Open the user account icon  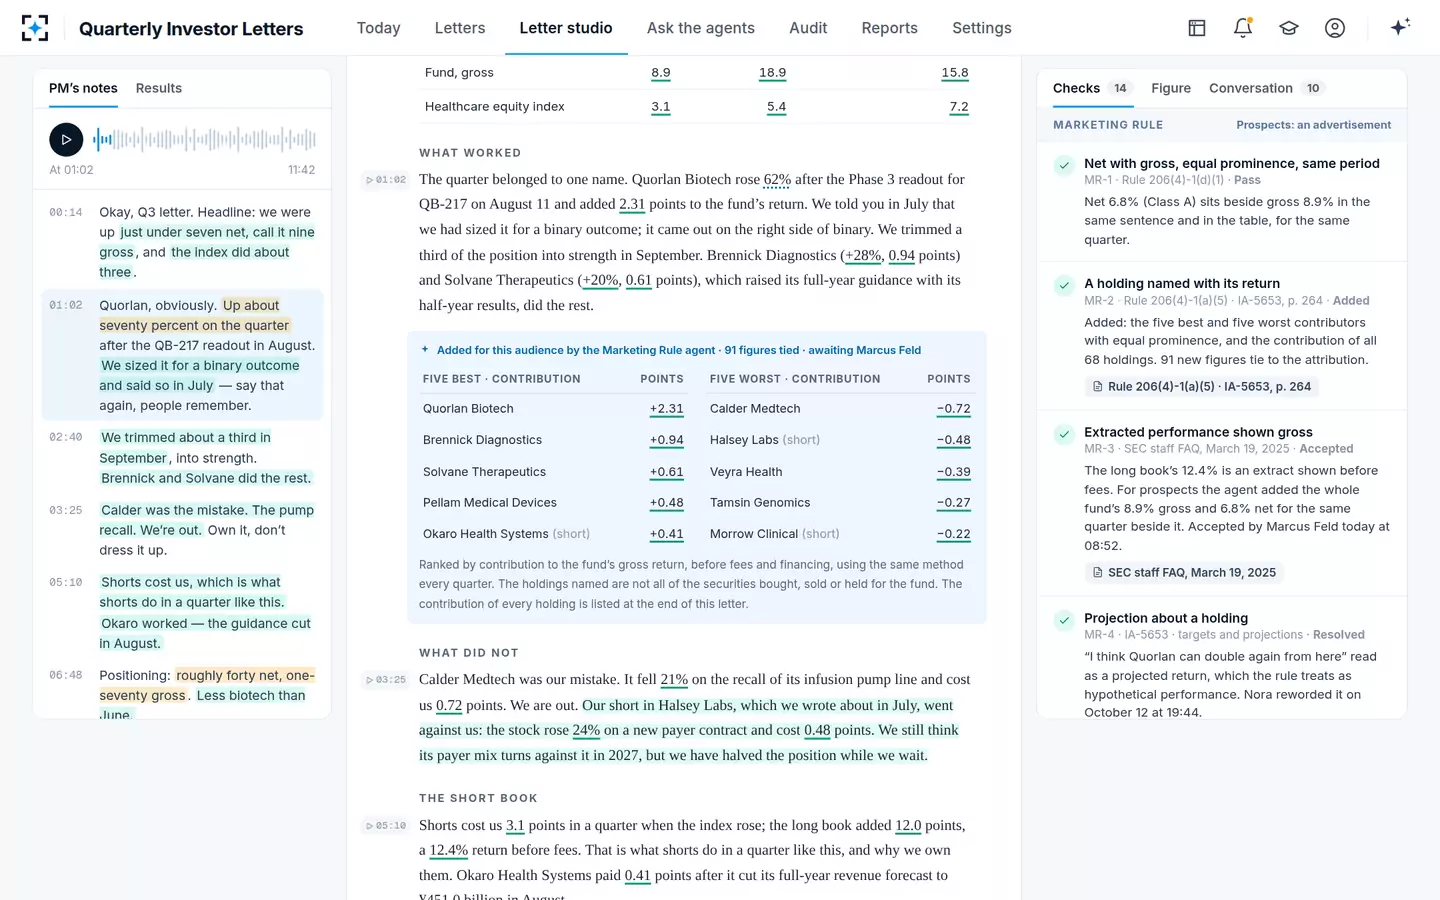pos(1335,28)
